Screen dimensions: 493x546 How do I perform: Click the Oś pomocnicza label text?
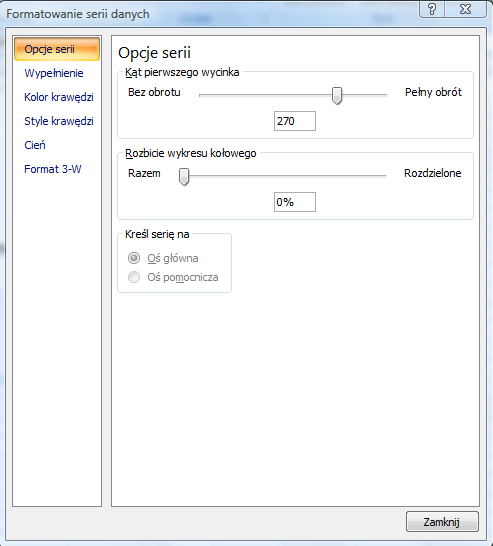tap(183, 278)
